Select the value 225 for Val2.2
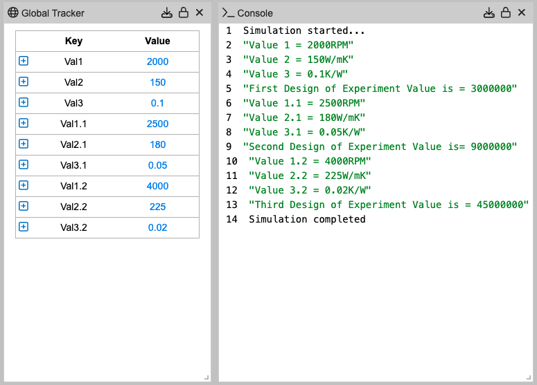Image resolution: width=537 pixels, height=385 pixels. click(x=158, y=207)
